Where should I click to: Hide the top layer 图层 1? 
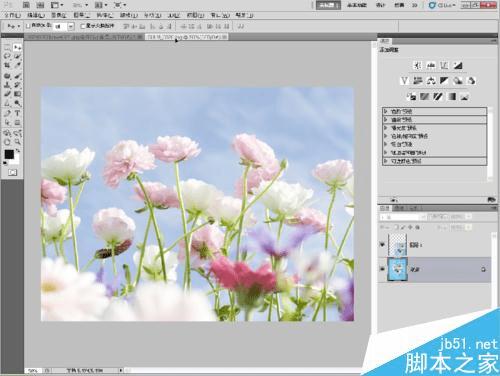pyautogui.click(x=382, y=245)
